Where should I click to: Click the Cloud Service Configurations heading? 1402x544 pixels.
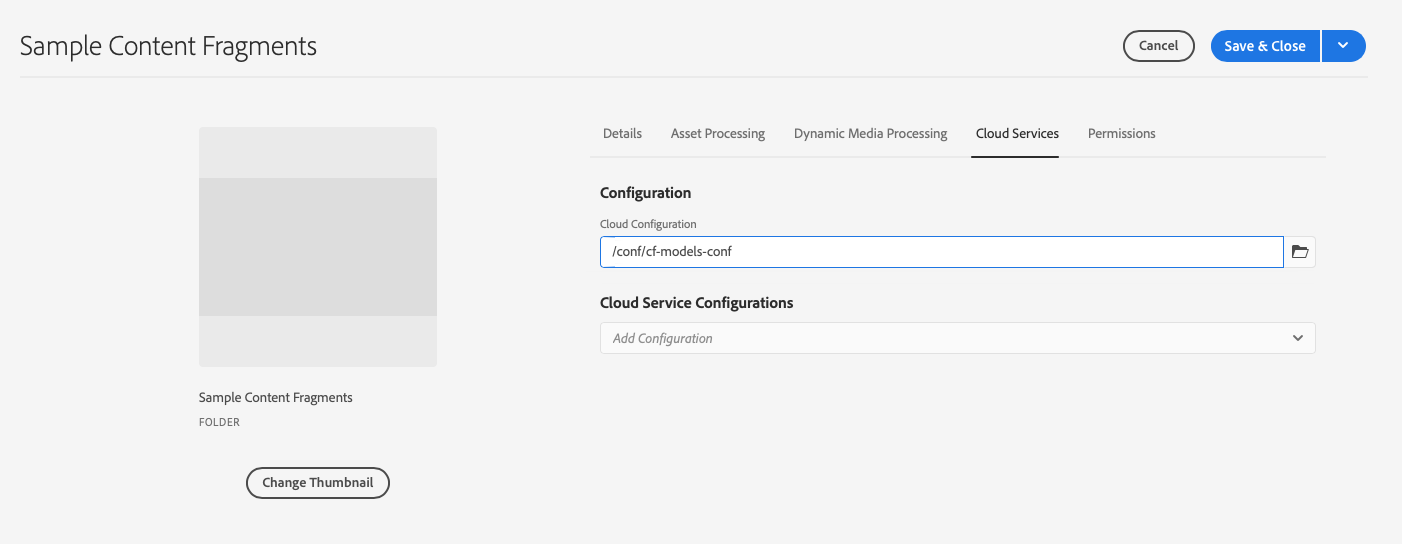pos(696,302)
